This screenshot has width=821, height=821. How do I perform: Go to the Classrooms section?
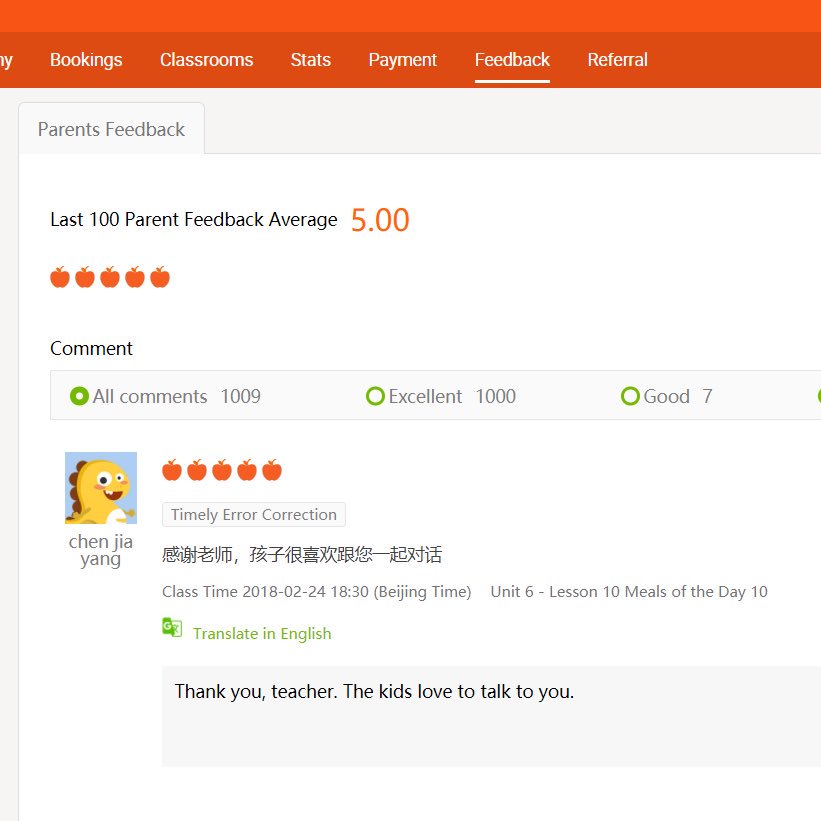click(x=206, y=60)
